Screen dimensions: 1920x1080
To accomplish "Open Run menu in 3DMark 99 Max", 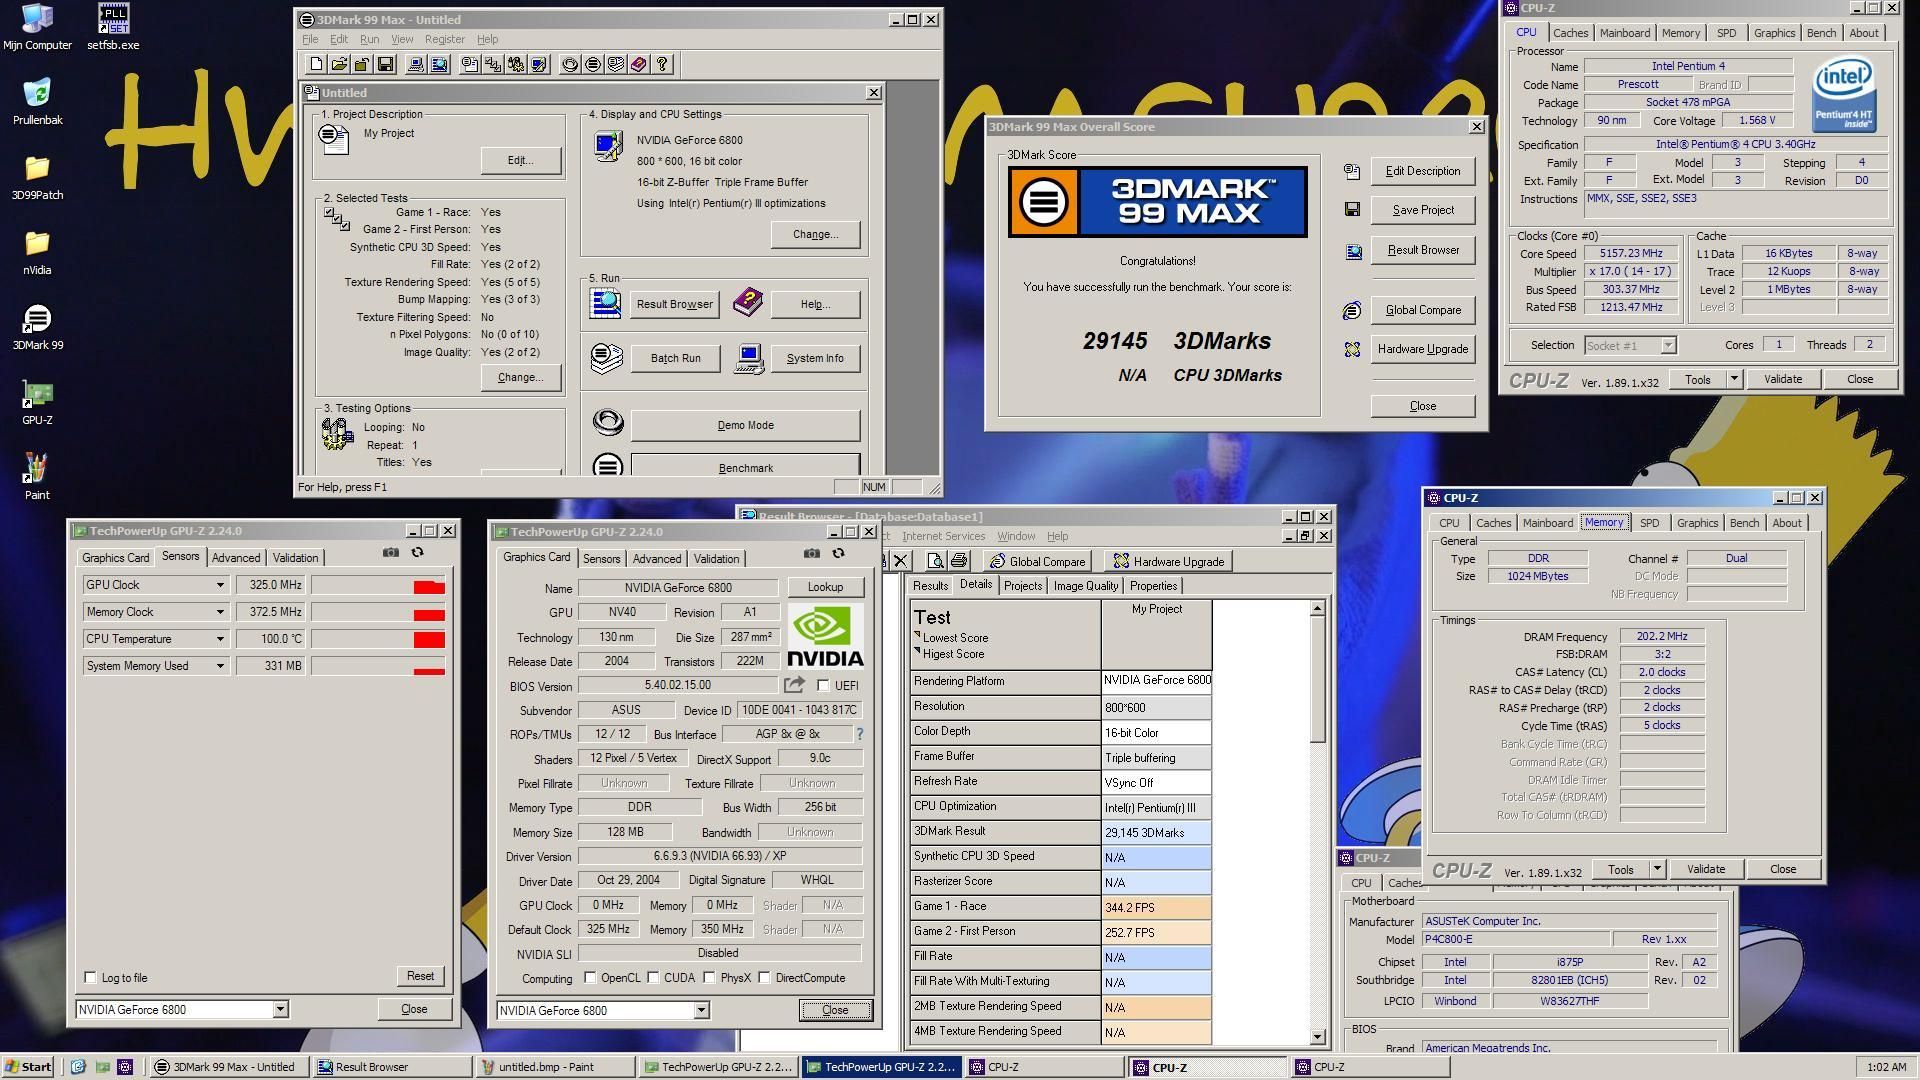I will 369,39.
